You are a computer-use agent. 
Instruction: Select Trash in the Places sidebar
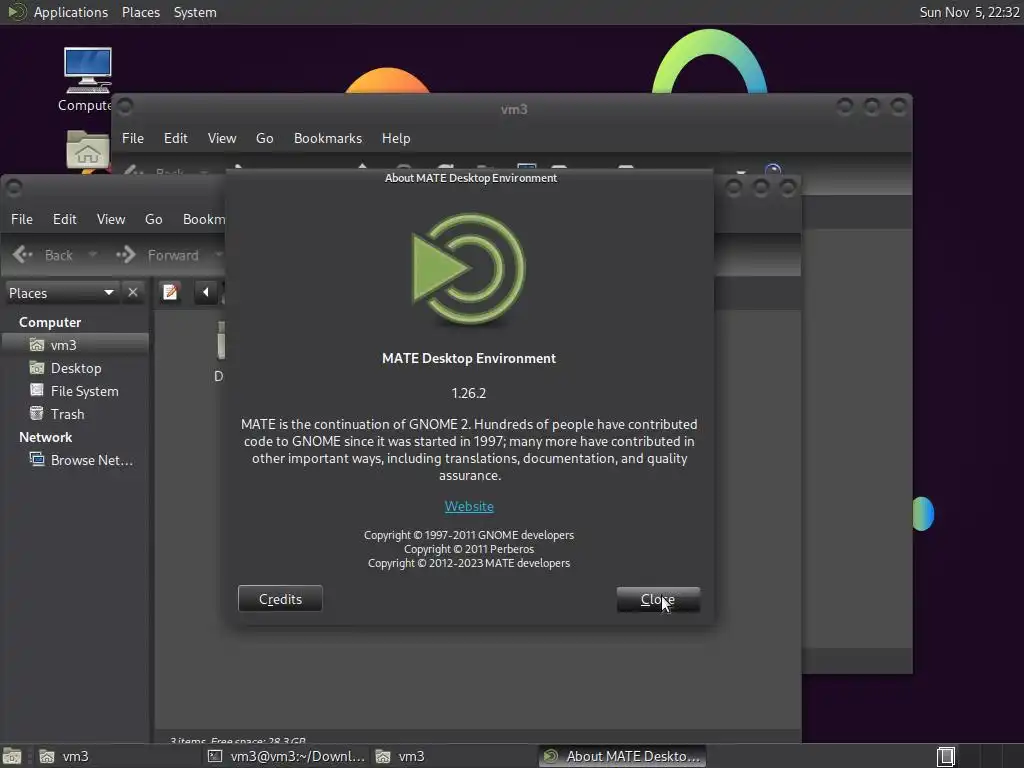click(76, 414)
